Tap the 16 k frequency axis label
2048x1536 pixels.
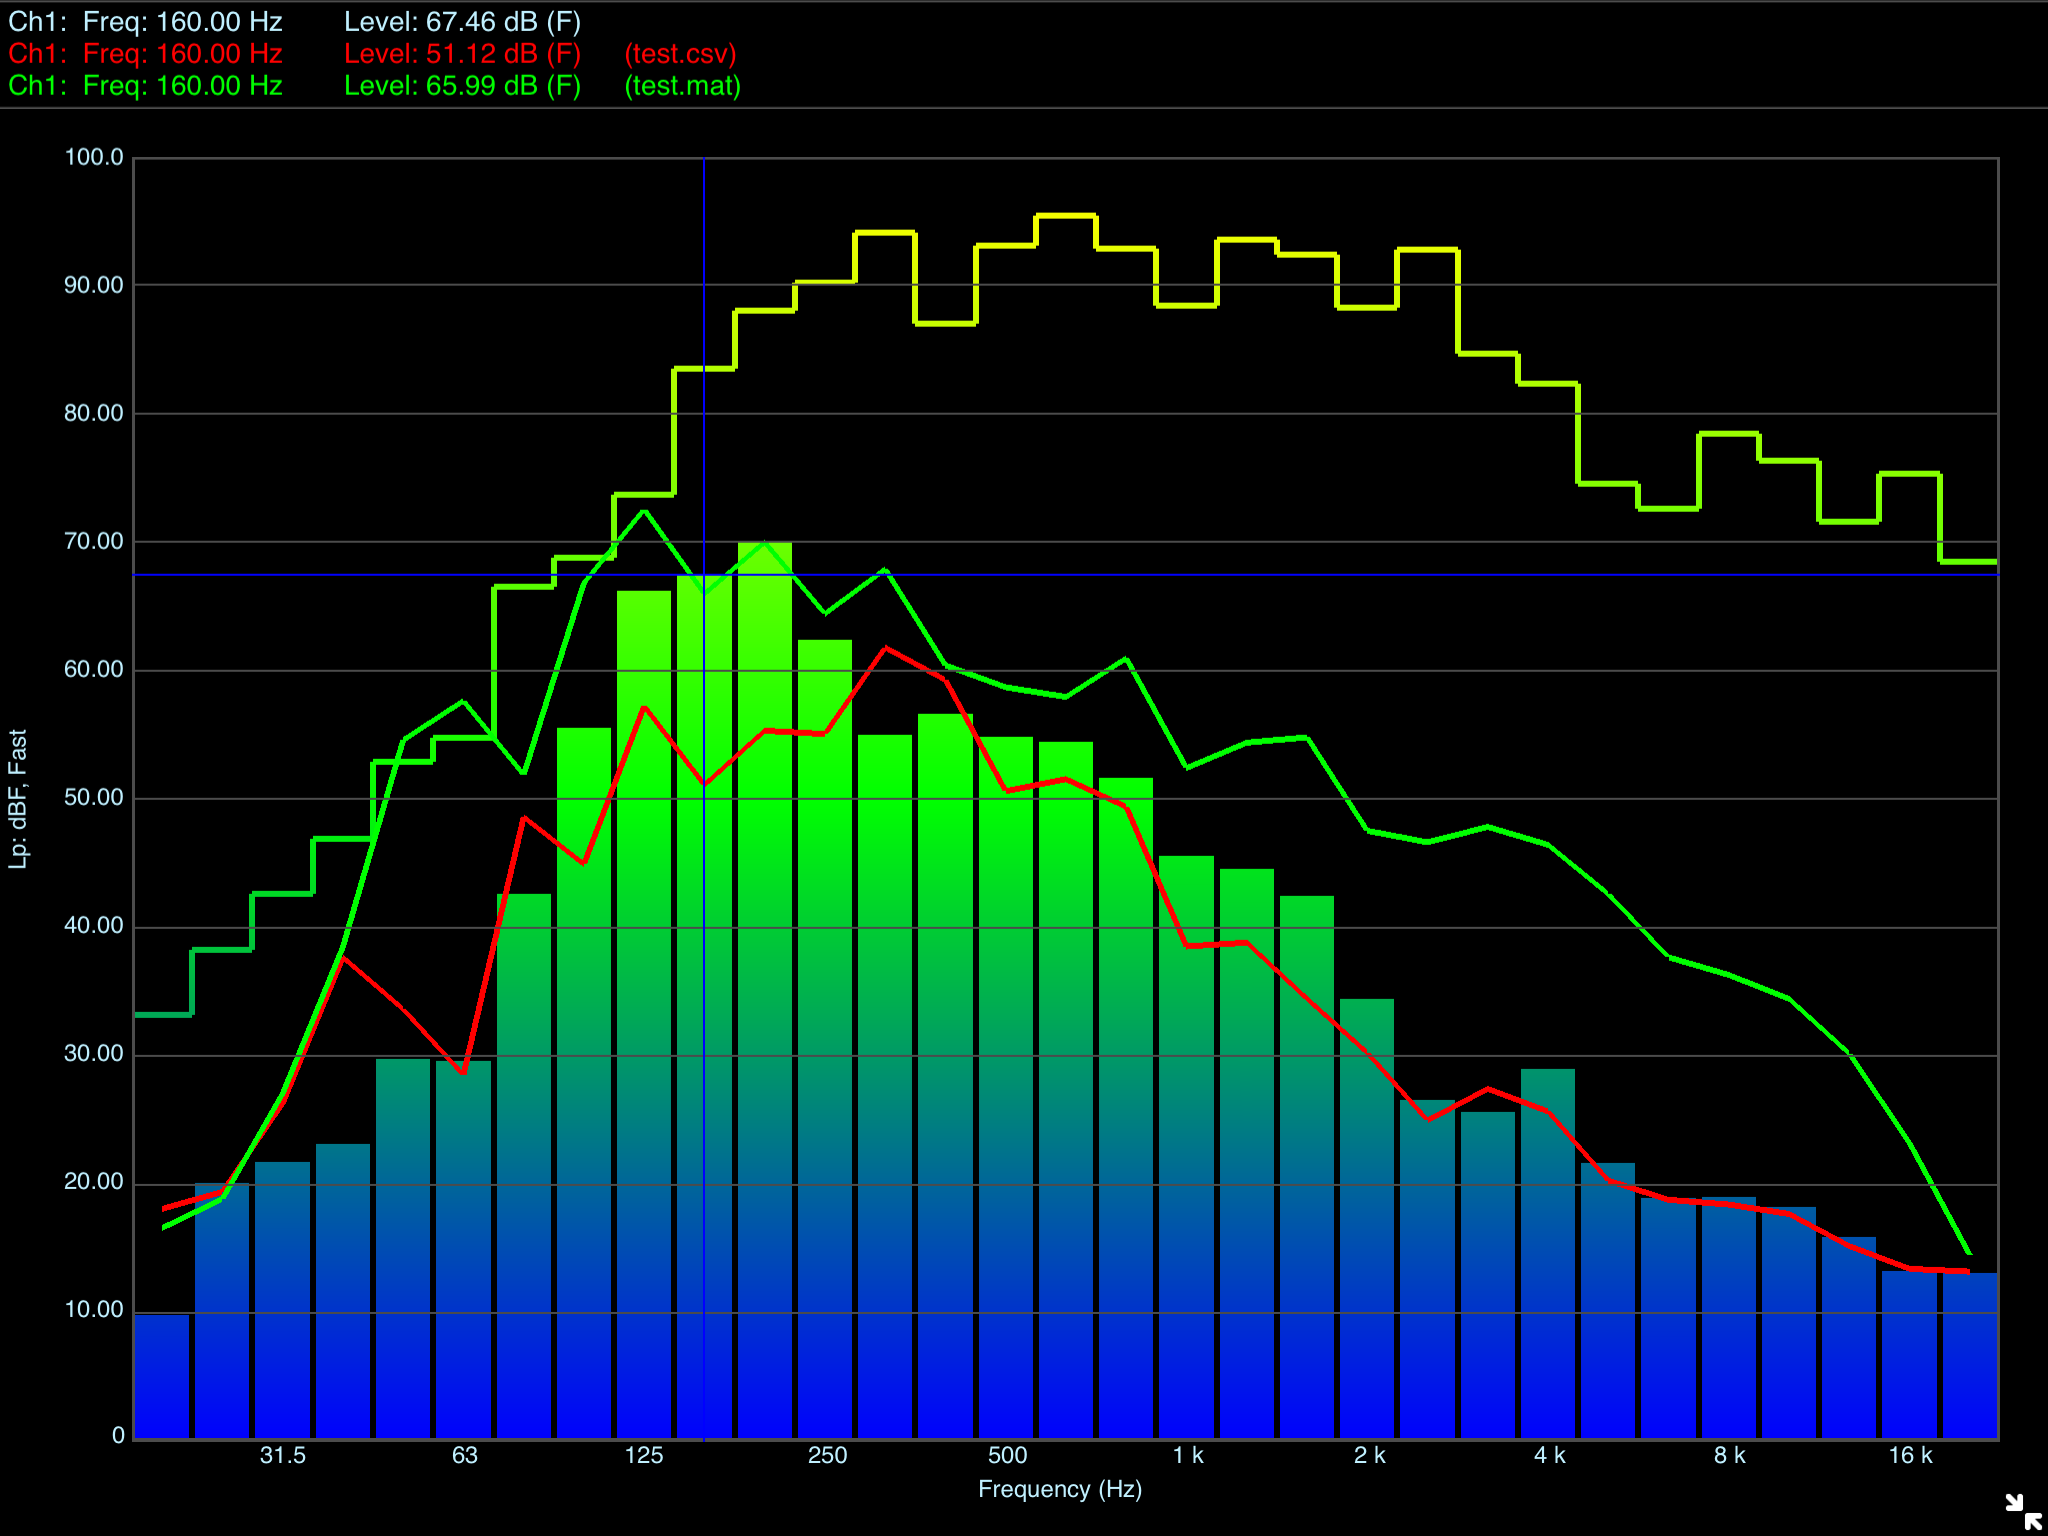tap(1910, 1455)
